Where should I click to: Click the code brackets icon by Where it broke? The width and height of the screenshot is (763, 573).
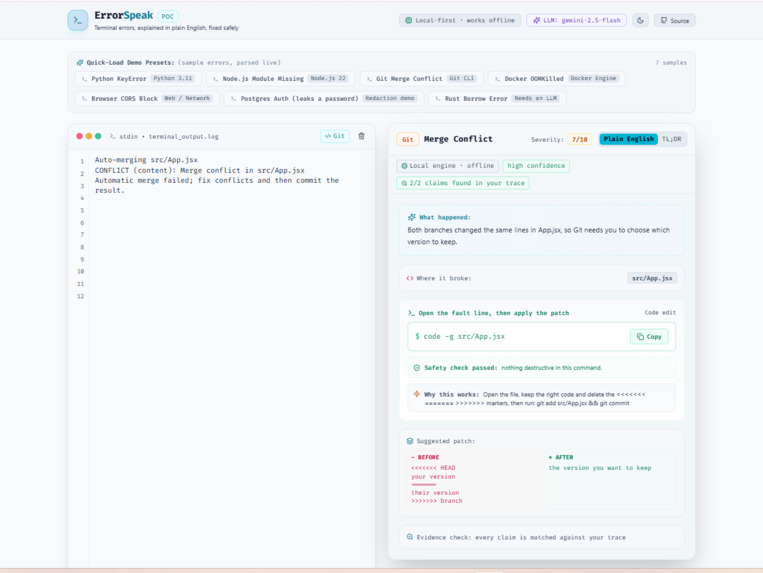(410, 278)
